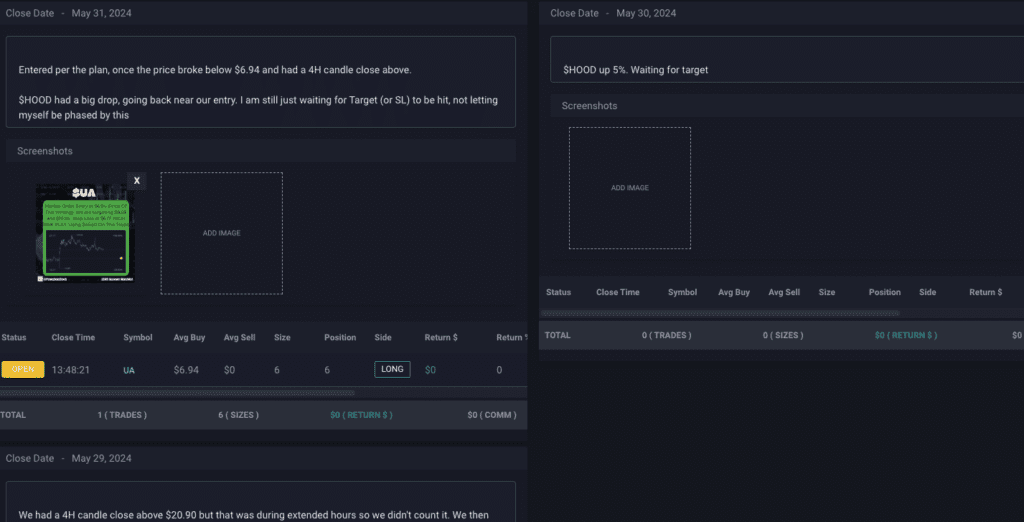Viewport: 1024px width, 522px height.
Task: Remove the UA screenshot with the X button
Action: [137, 181]
